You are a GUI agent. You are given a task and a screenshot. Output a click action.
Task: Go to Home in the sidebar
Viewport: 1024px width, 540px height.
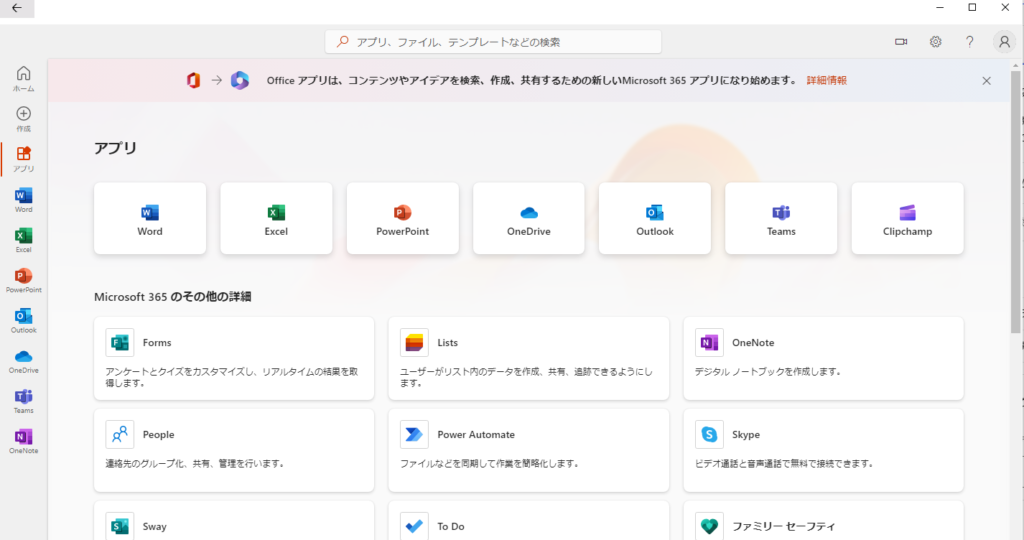pos(24,79)
